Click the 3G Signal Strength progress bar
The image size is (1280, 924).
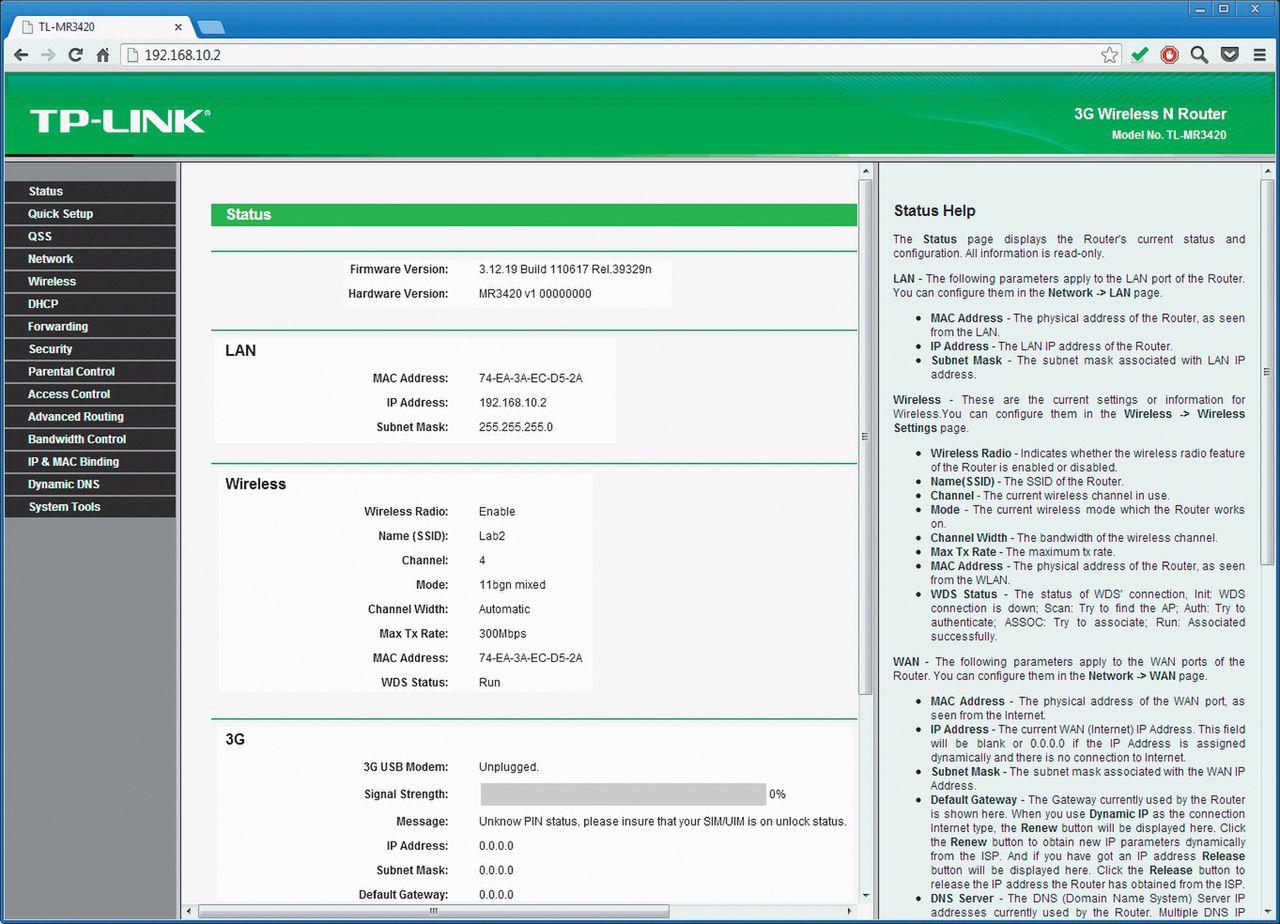pos(623,794)
